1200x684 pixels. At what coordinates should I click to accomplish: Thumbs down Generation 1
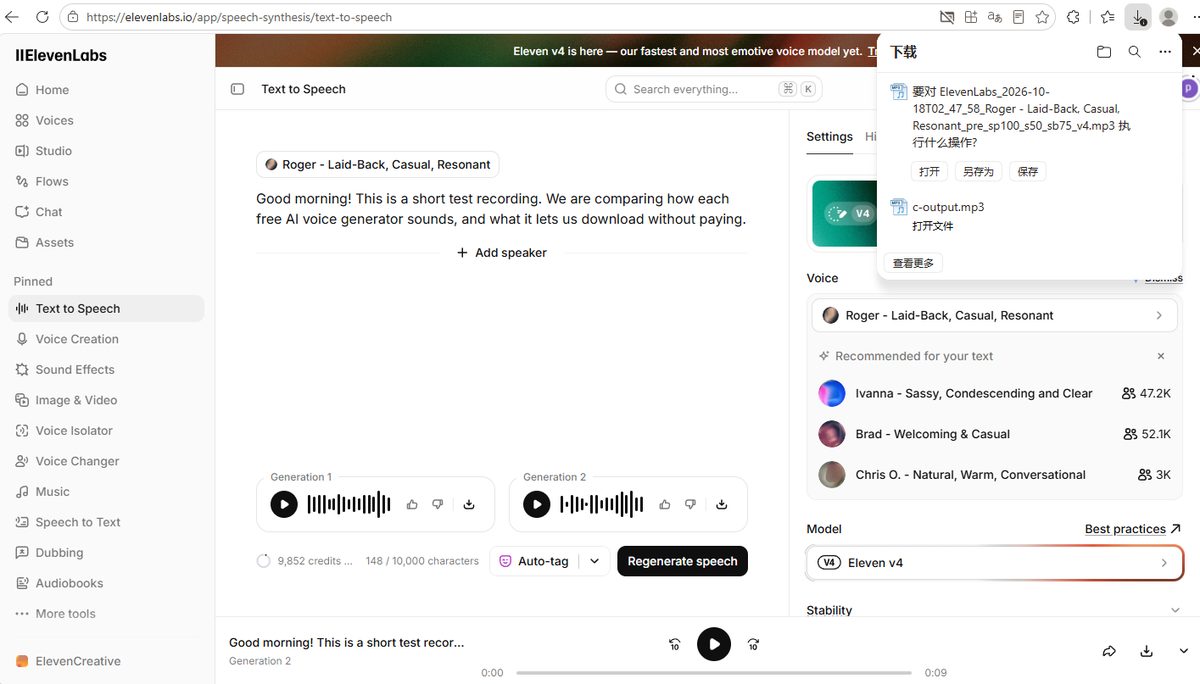pos(438,505)
